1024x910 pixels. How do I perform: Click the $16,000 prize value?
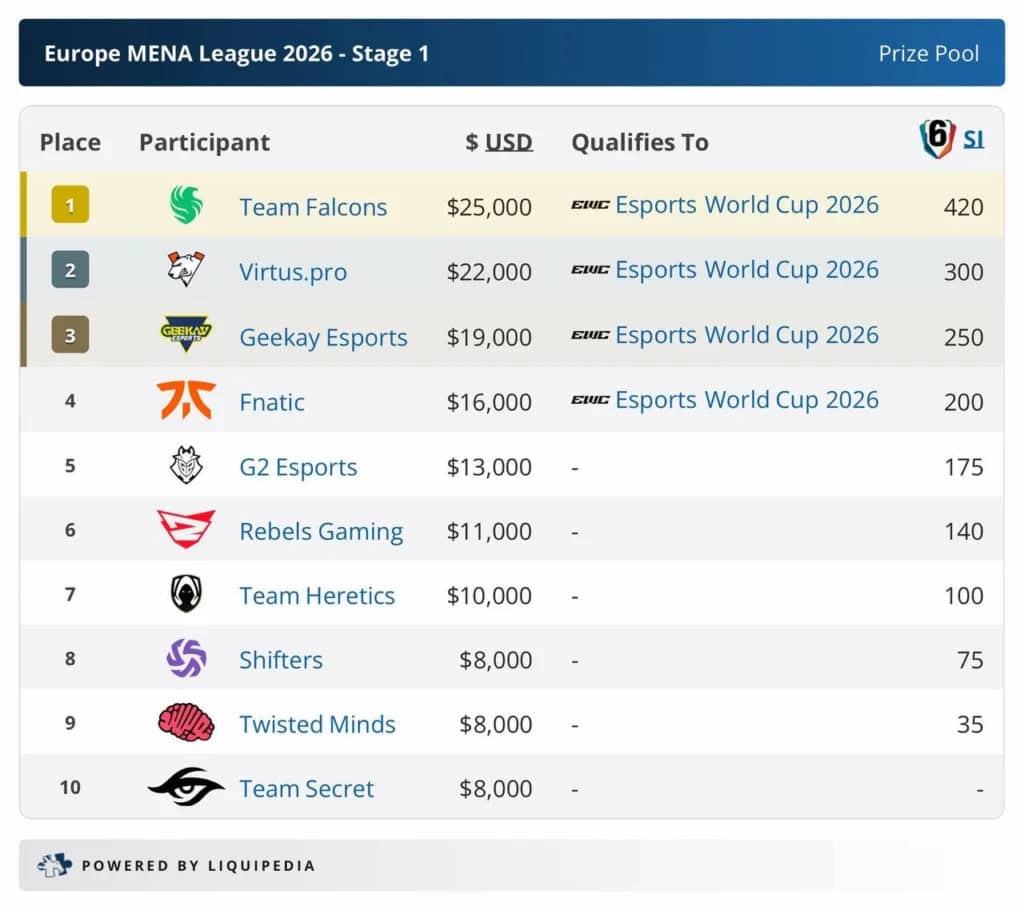click(x=489, y=402)
